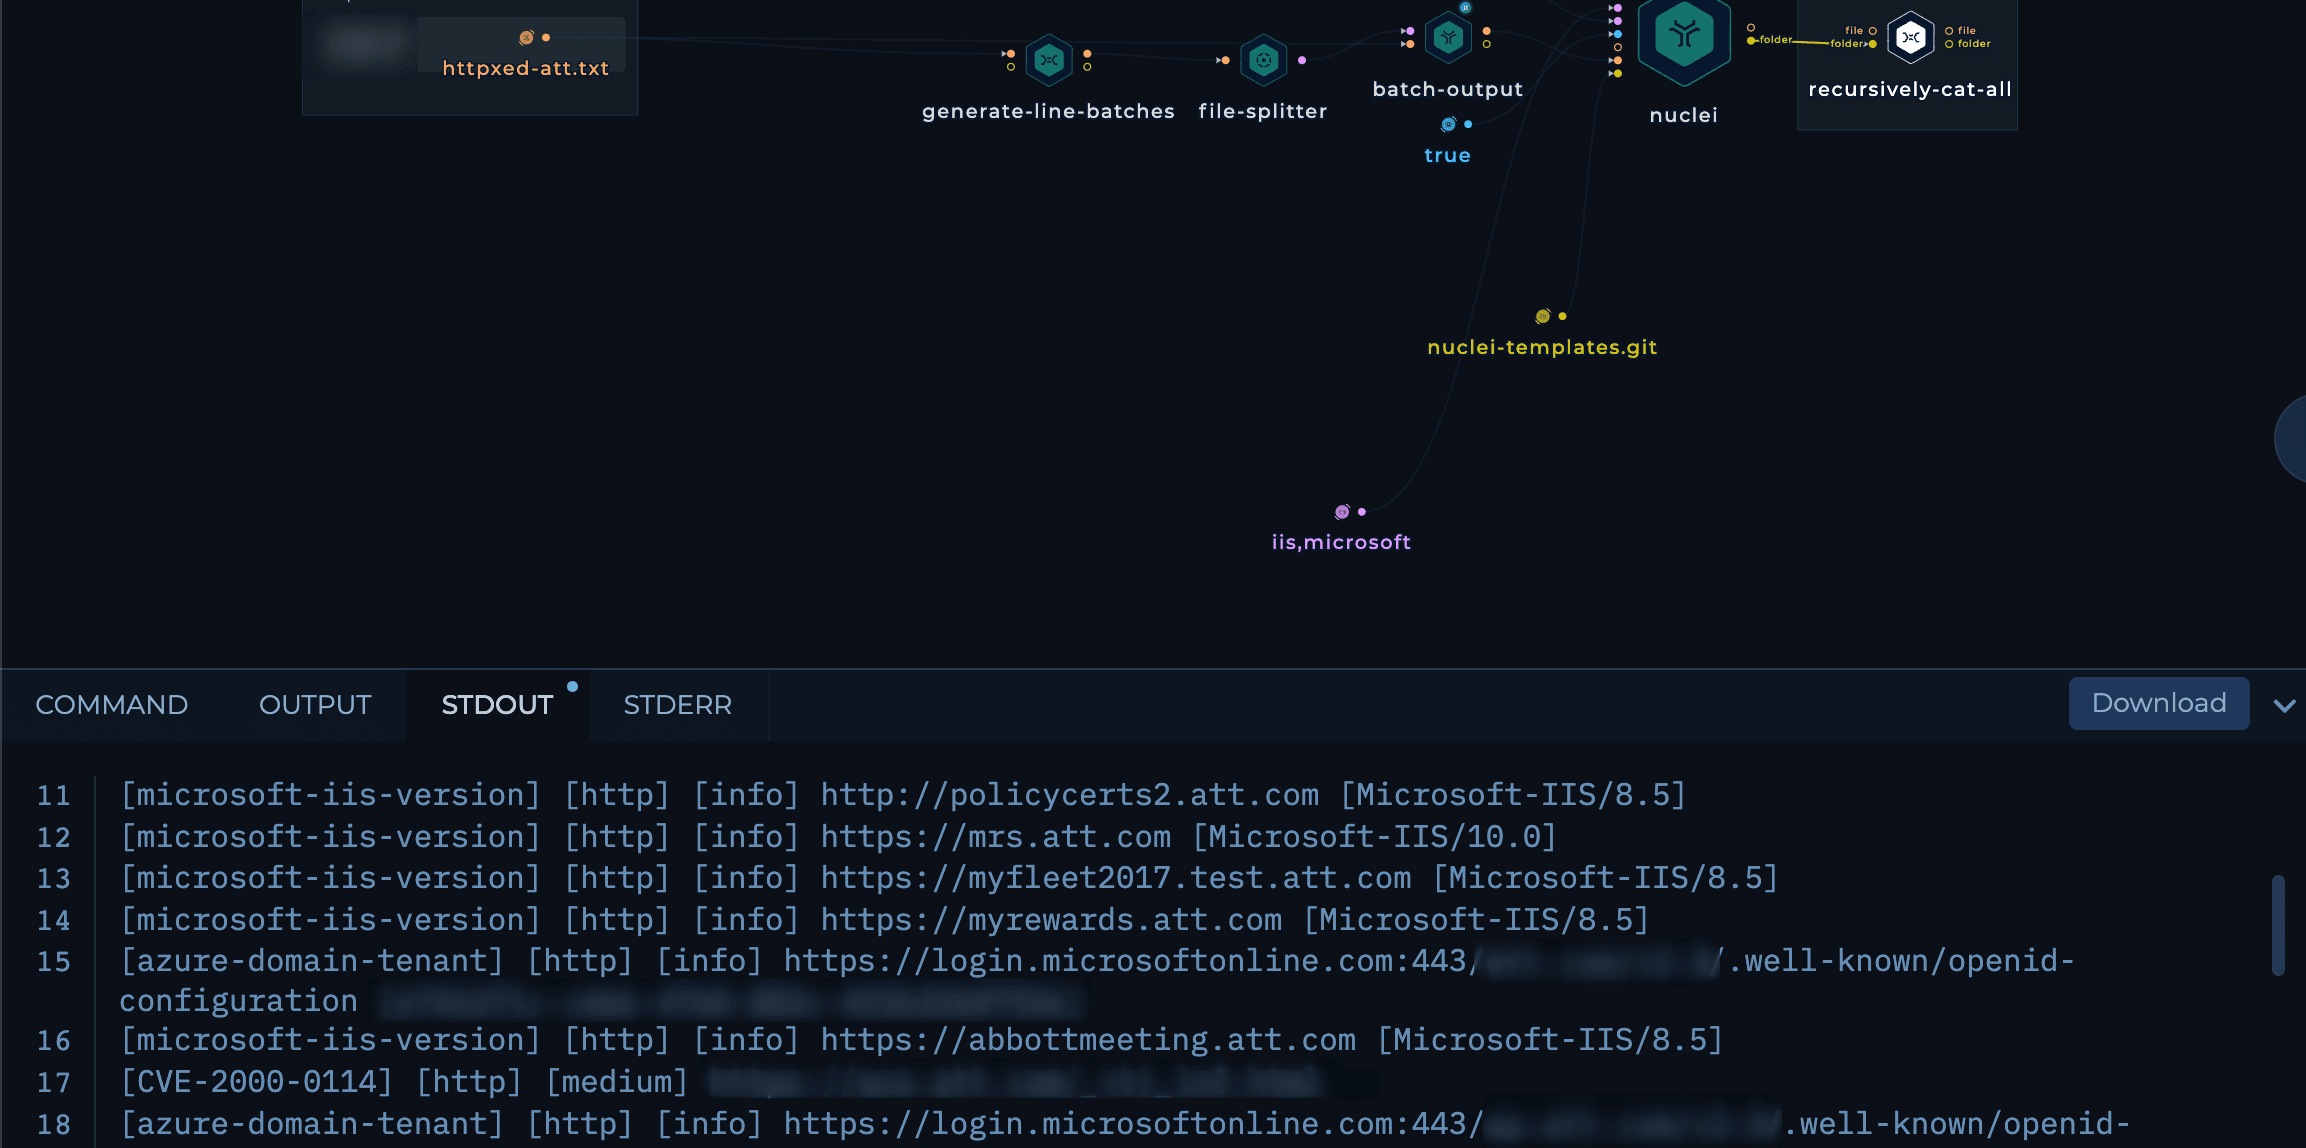Click the httpxed-att.txt input node icon
The height and width of the screenshot is (1148, 2306).
[526, 38]
